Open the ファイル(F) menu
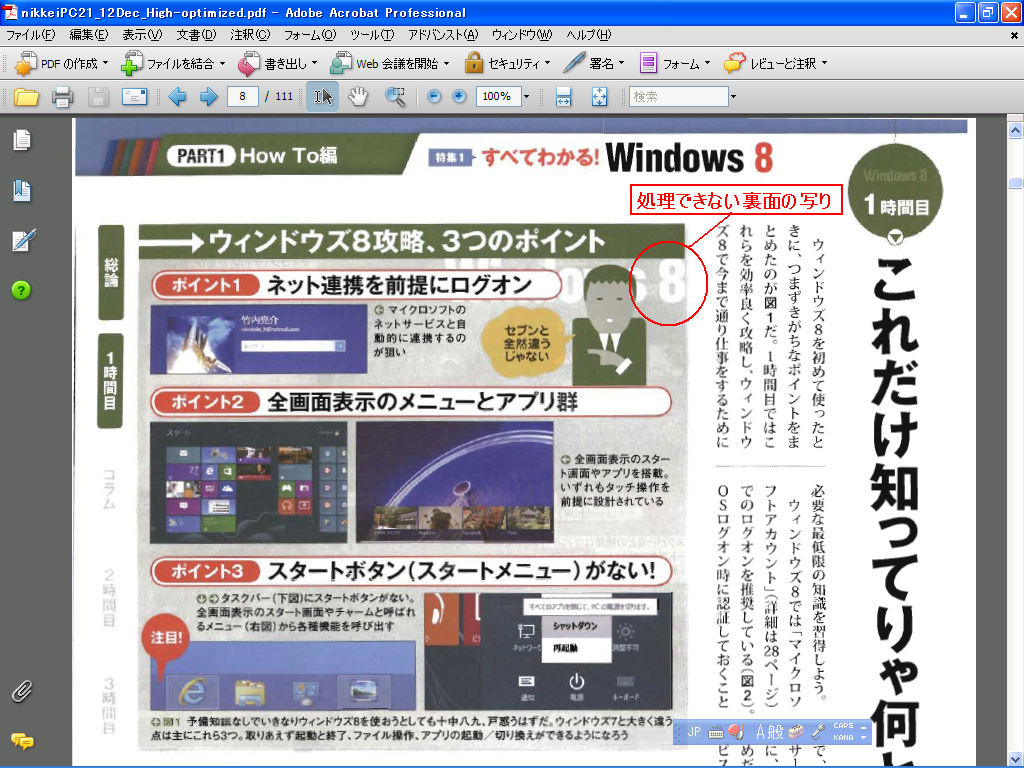1024x768 pixels. click(31, 35)
